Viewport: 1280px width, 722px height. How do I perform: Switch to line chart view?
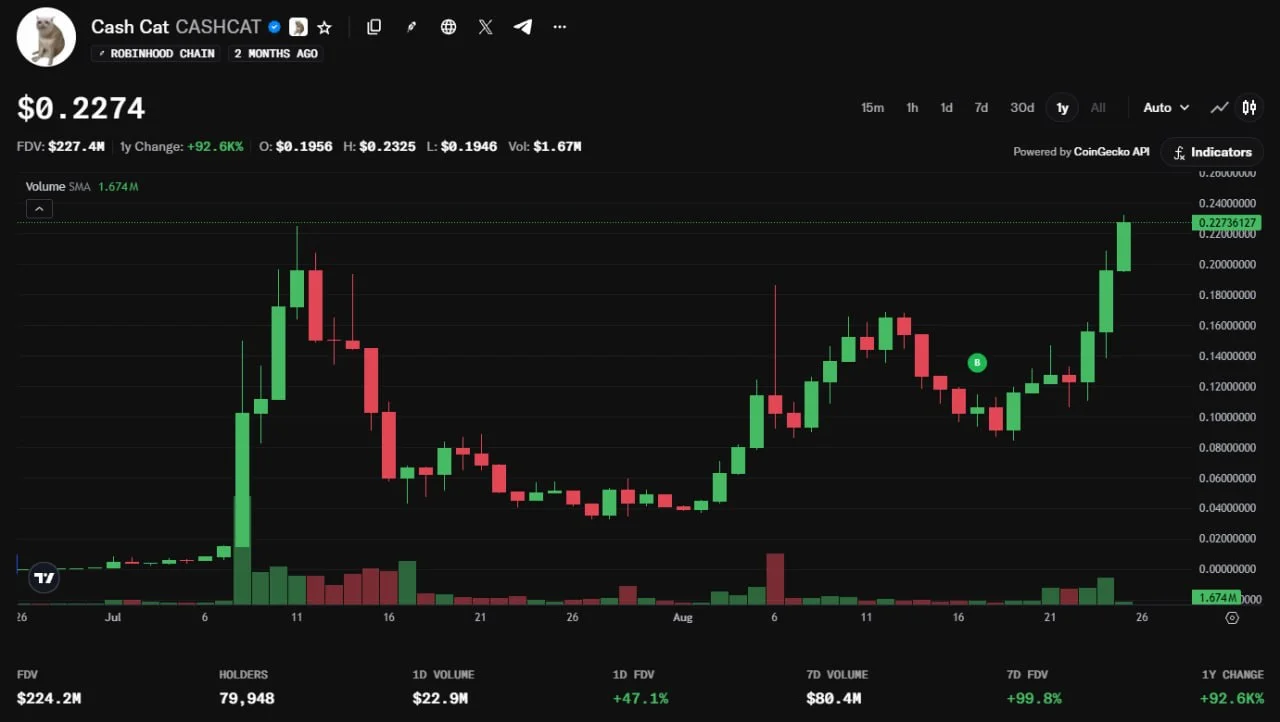pyautogui.click(x=1219, y=107)
